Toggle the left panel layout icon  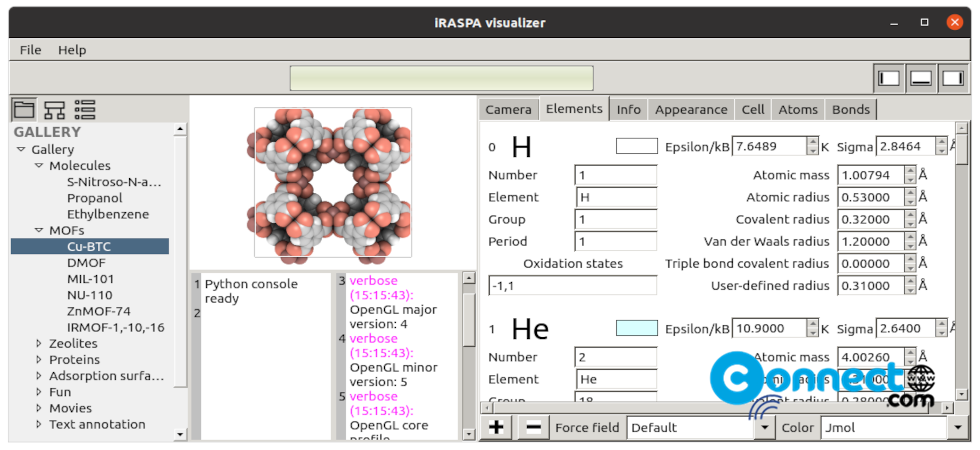[x=889, y=78]
